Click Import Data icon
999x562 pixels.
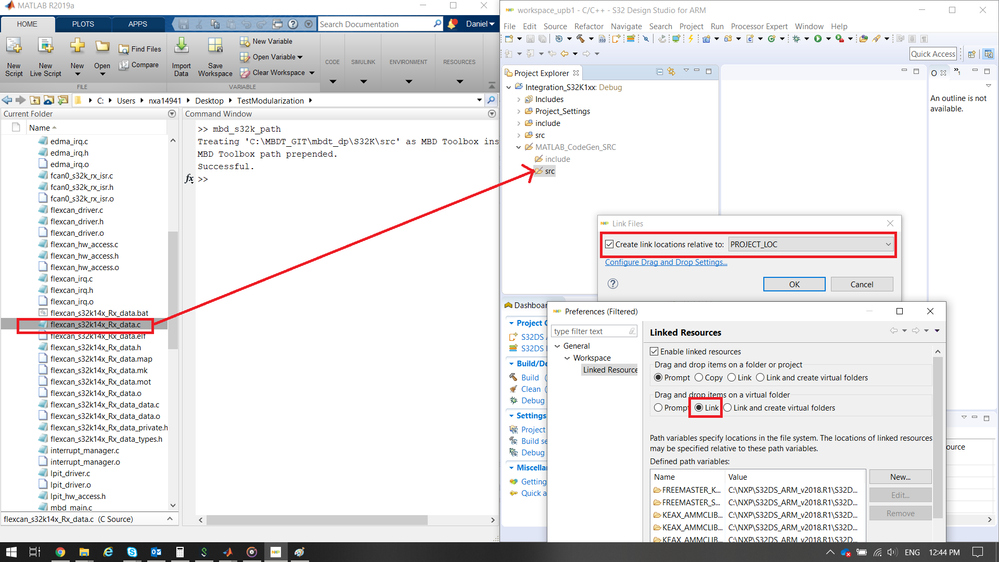[x=181, y=46]
